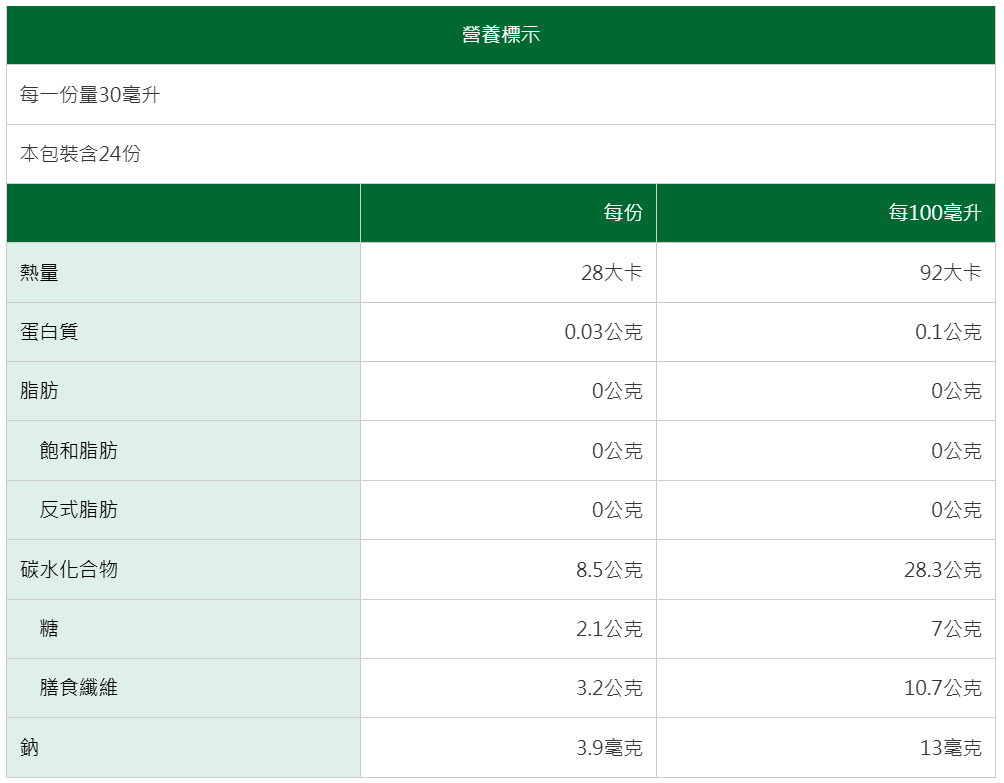Click the 28大卡 calorie value
Image resolution: width=1004 pixels, height=783 pixels.
coord(611,272)
